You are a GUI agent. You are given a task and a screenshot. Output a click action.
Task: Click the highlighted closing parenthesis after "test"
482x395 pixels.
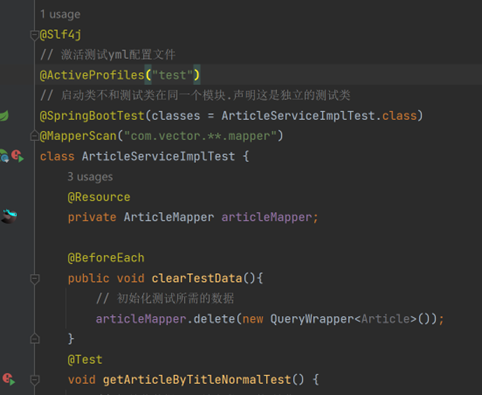[x=197, y=75]
